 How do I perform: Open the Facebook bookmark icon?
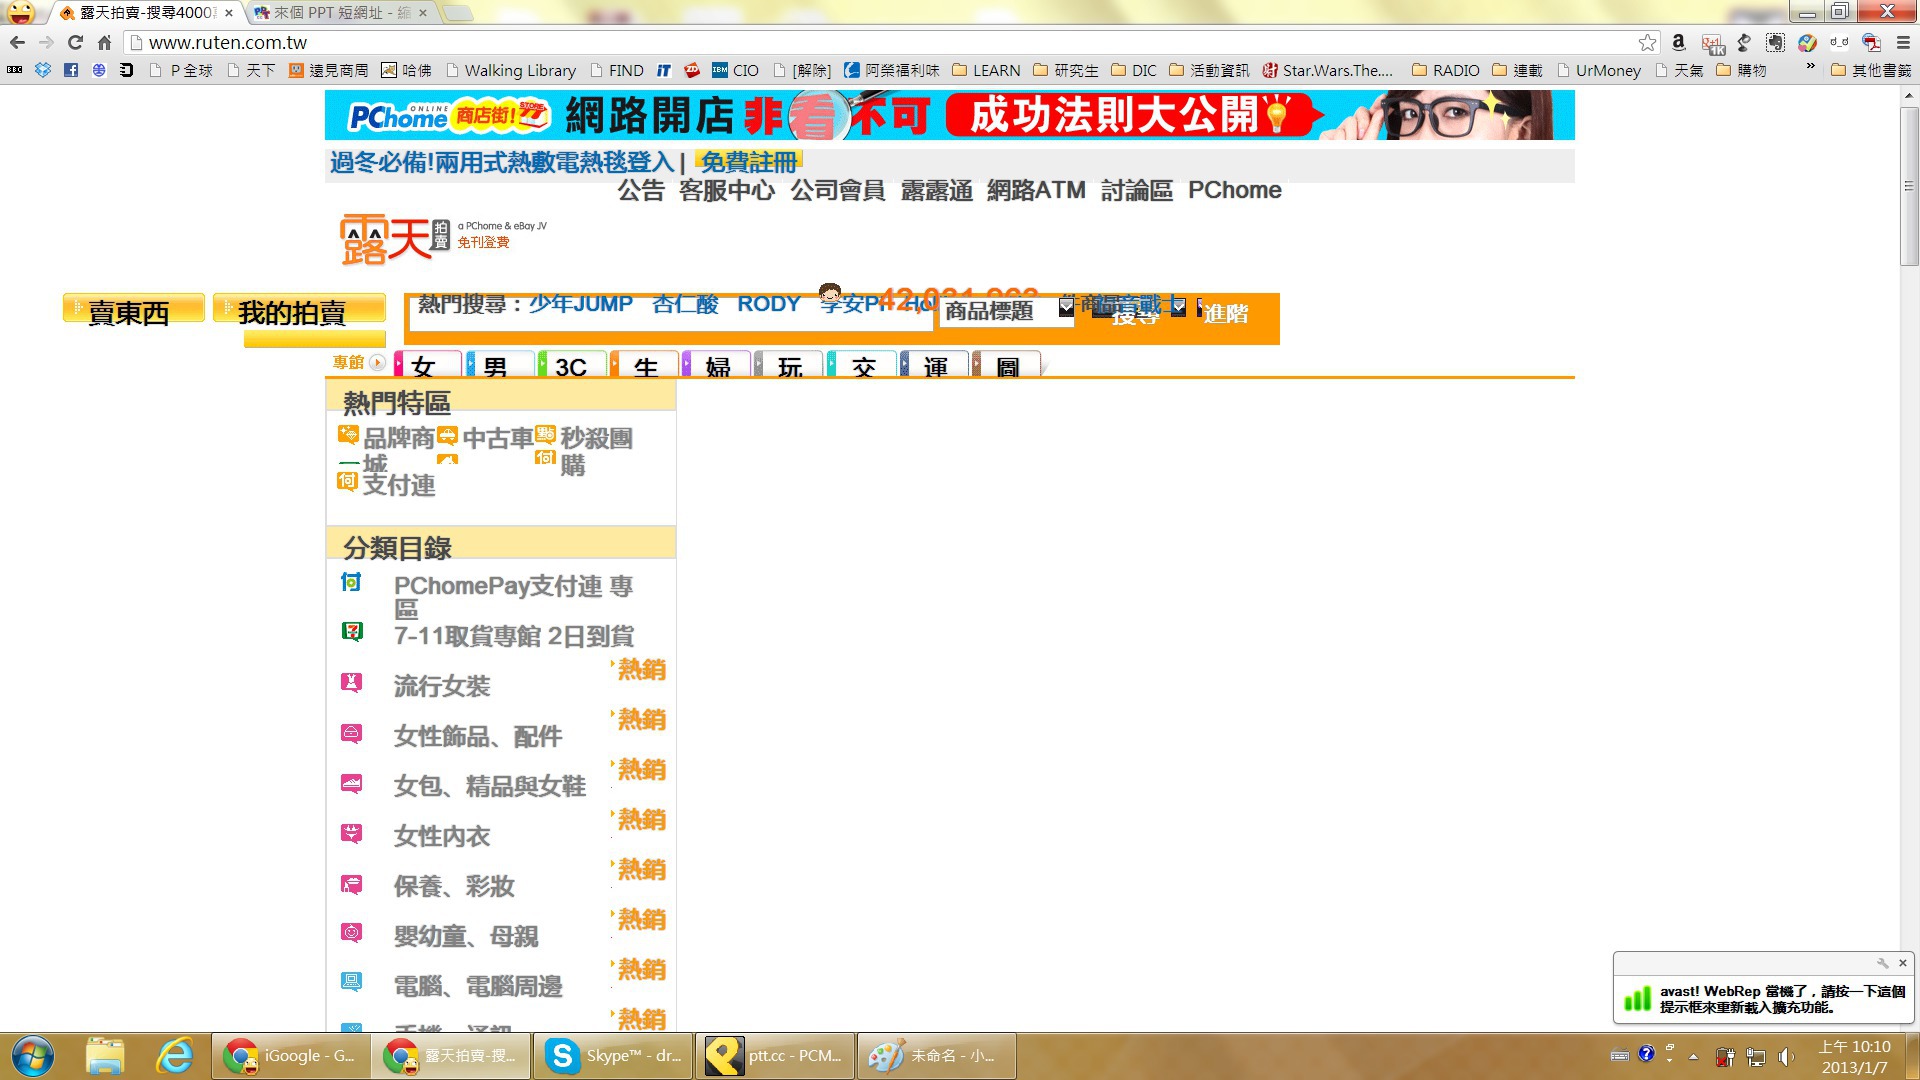(71, 70)
